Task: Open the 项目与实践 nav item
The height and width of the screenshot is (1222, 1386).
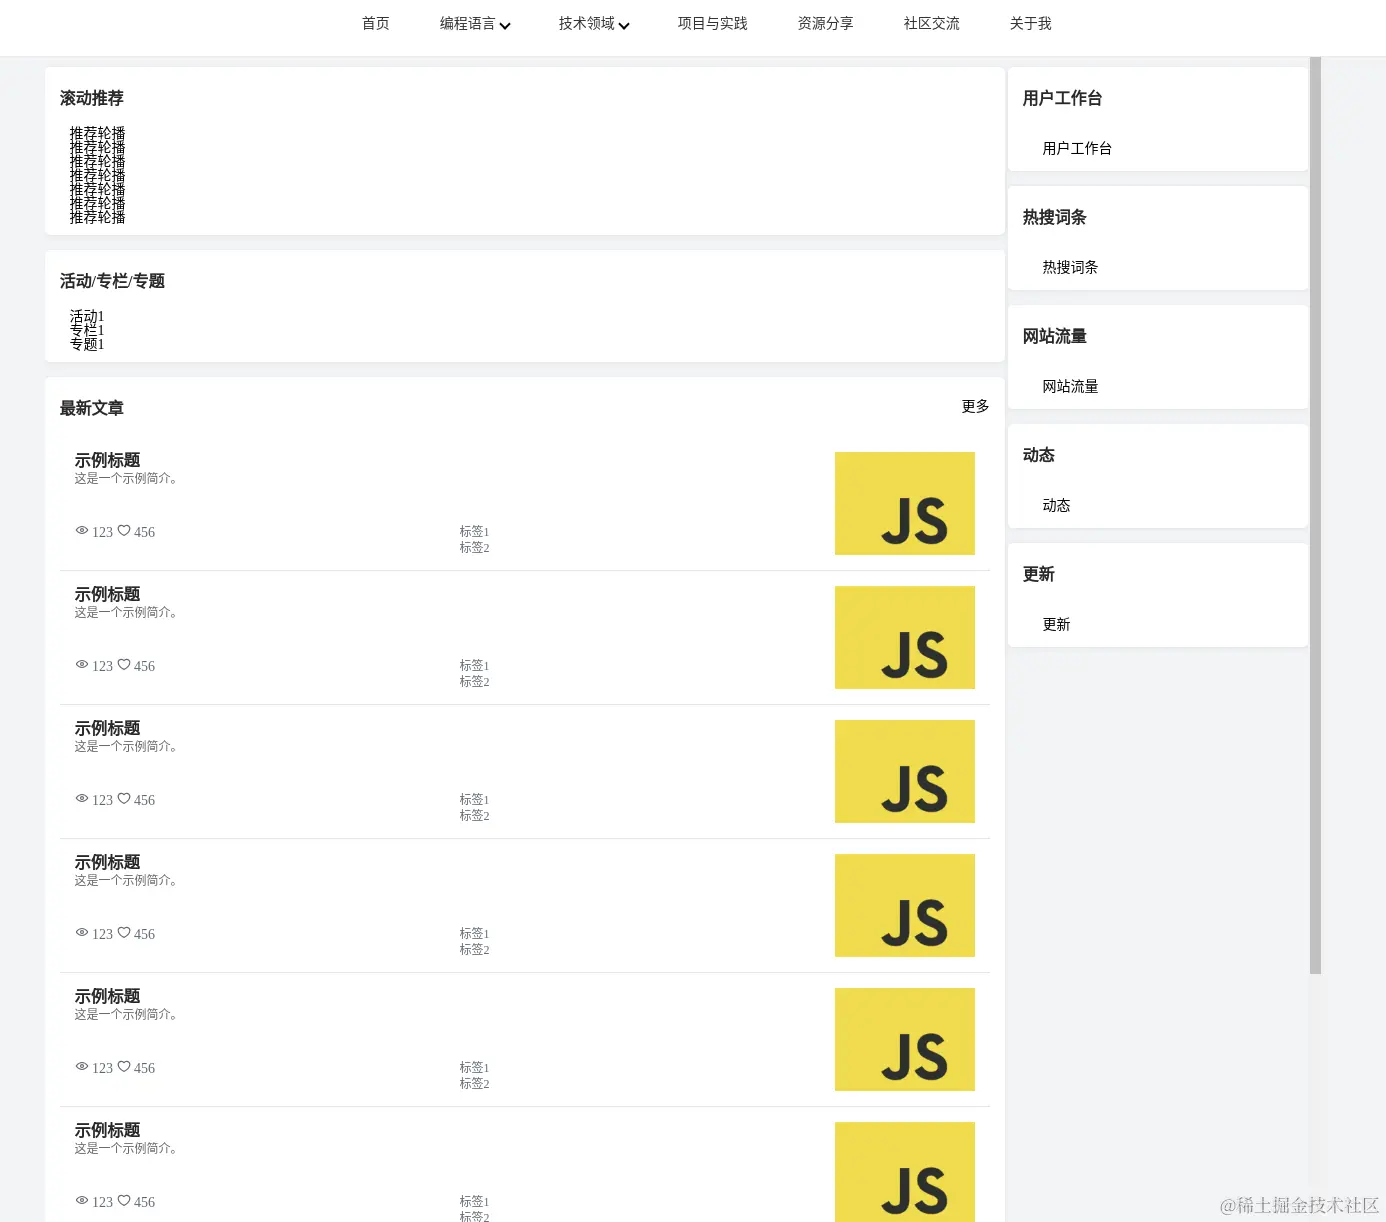Action: (713, 24)
